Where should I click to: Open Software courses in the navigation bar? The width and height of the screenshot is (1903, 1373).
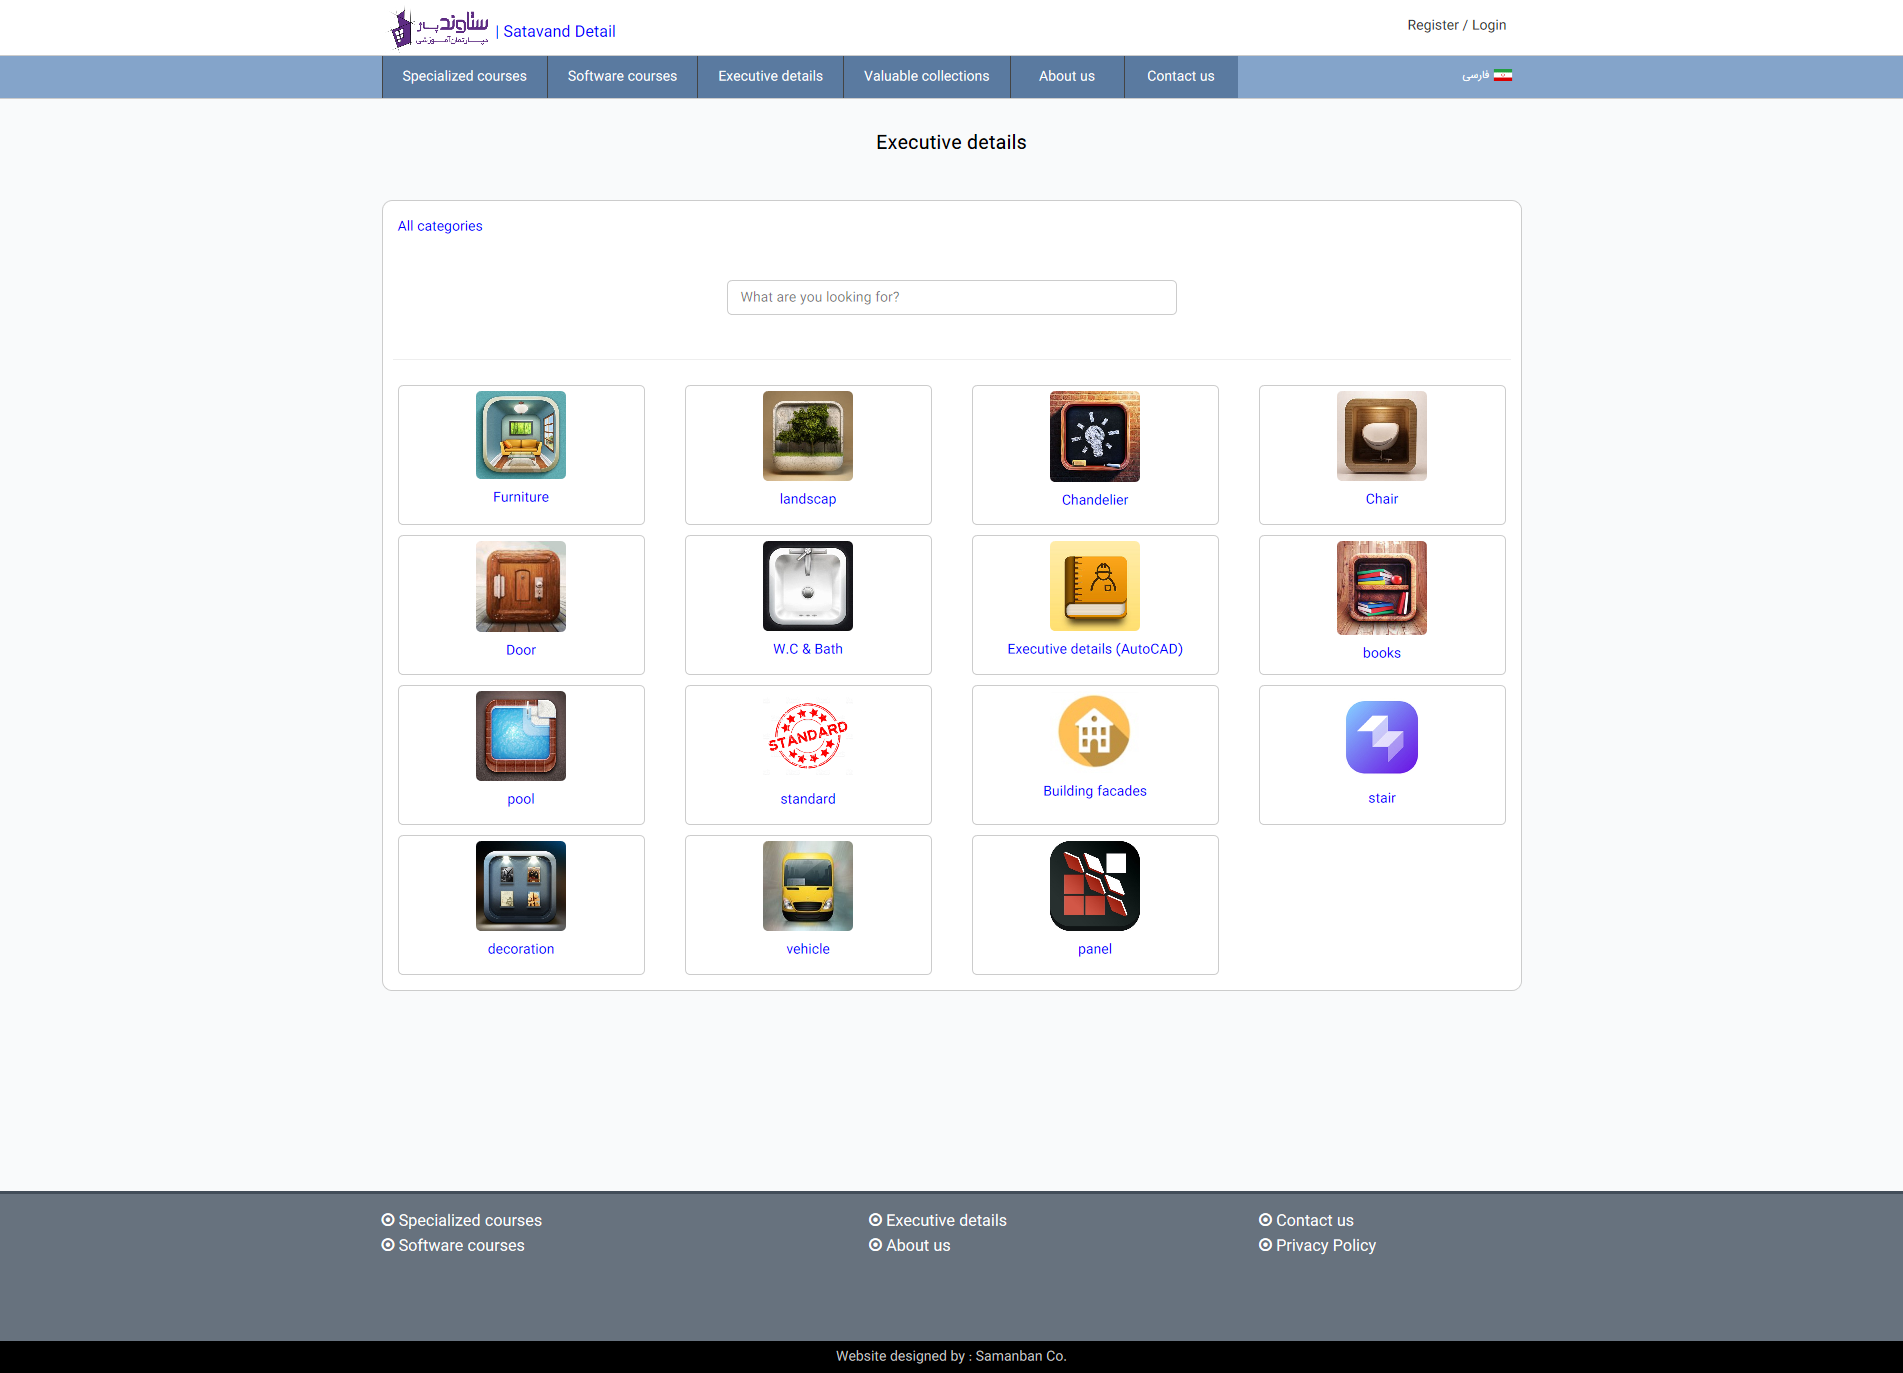coord(622,76)
